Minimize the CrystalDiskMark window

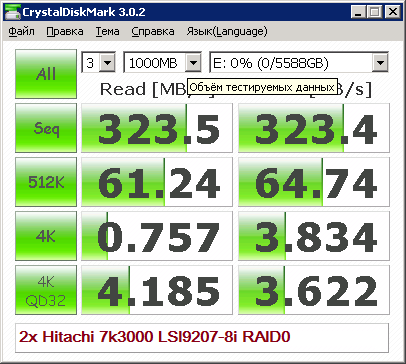358,12
